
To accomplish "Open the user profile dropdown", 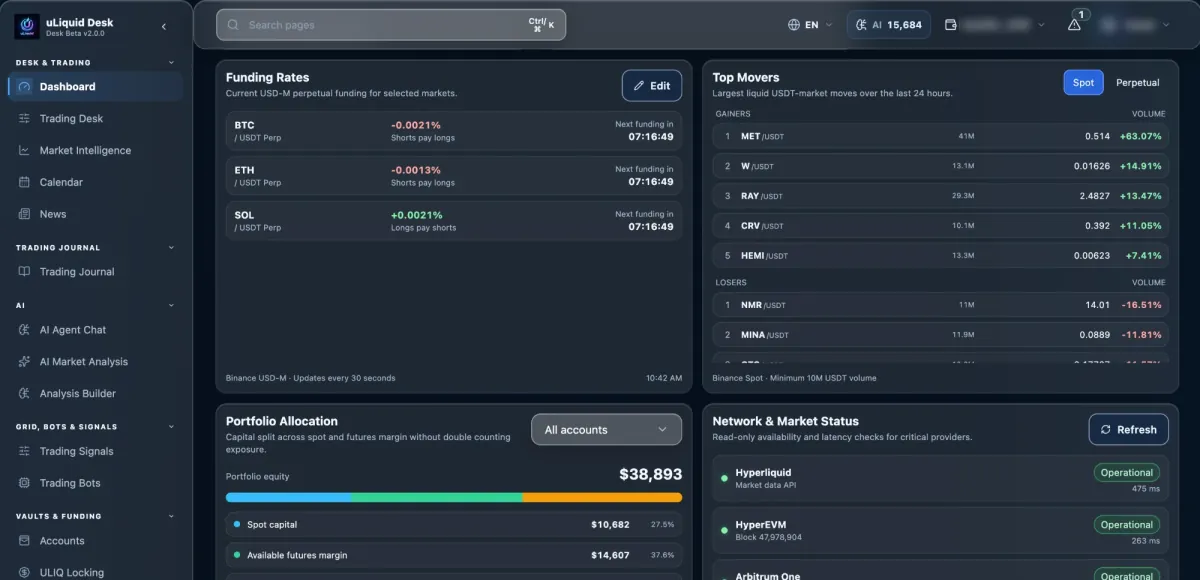I will point(1134,25).
